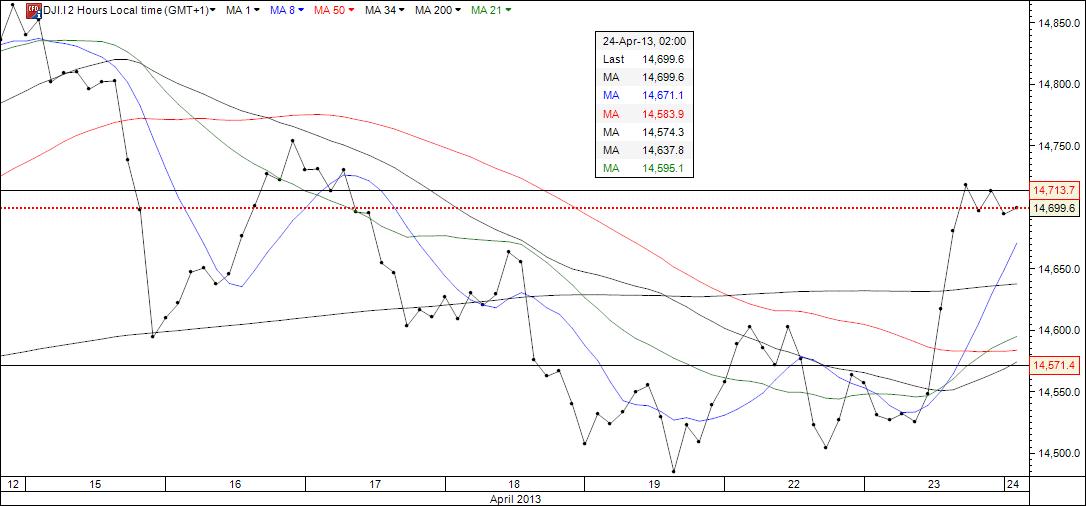Click the 14,750.0 price axis label
Viewport: 1086px width, 506px height.
(x=1058, y=146)
